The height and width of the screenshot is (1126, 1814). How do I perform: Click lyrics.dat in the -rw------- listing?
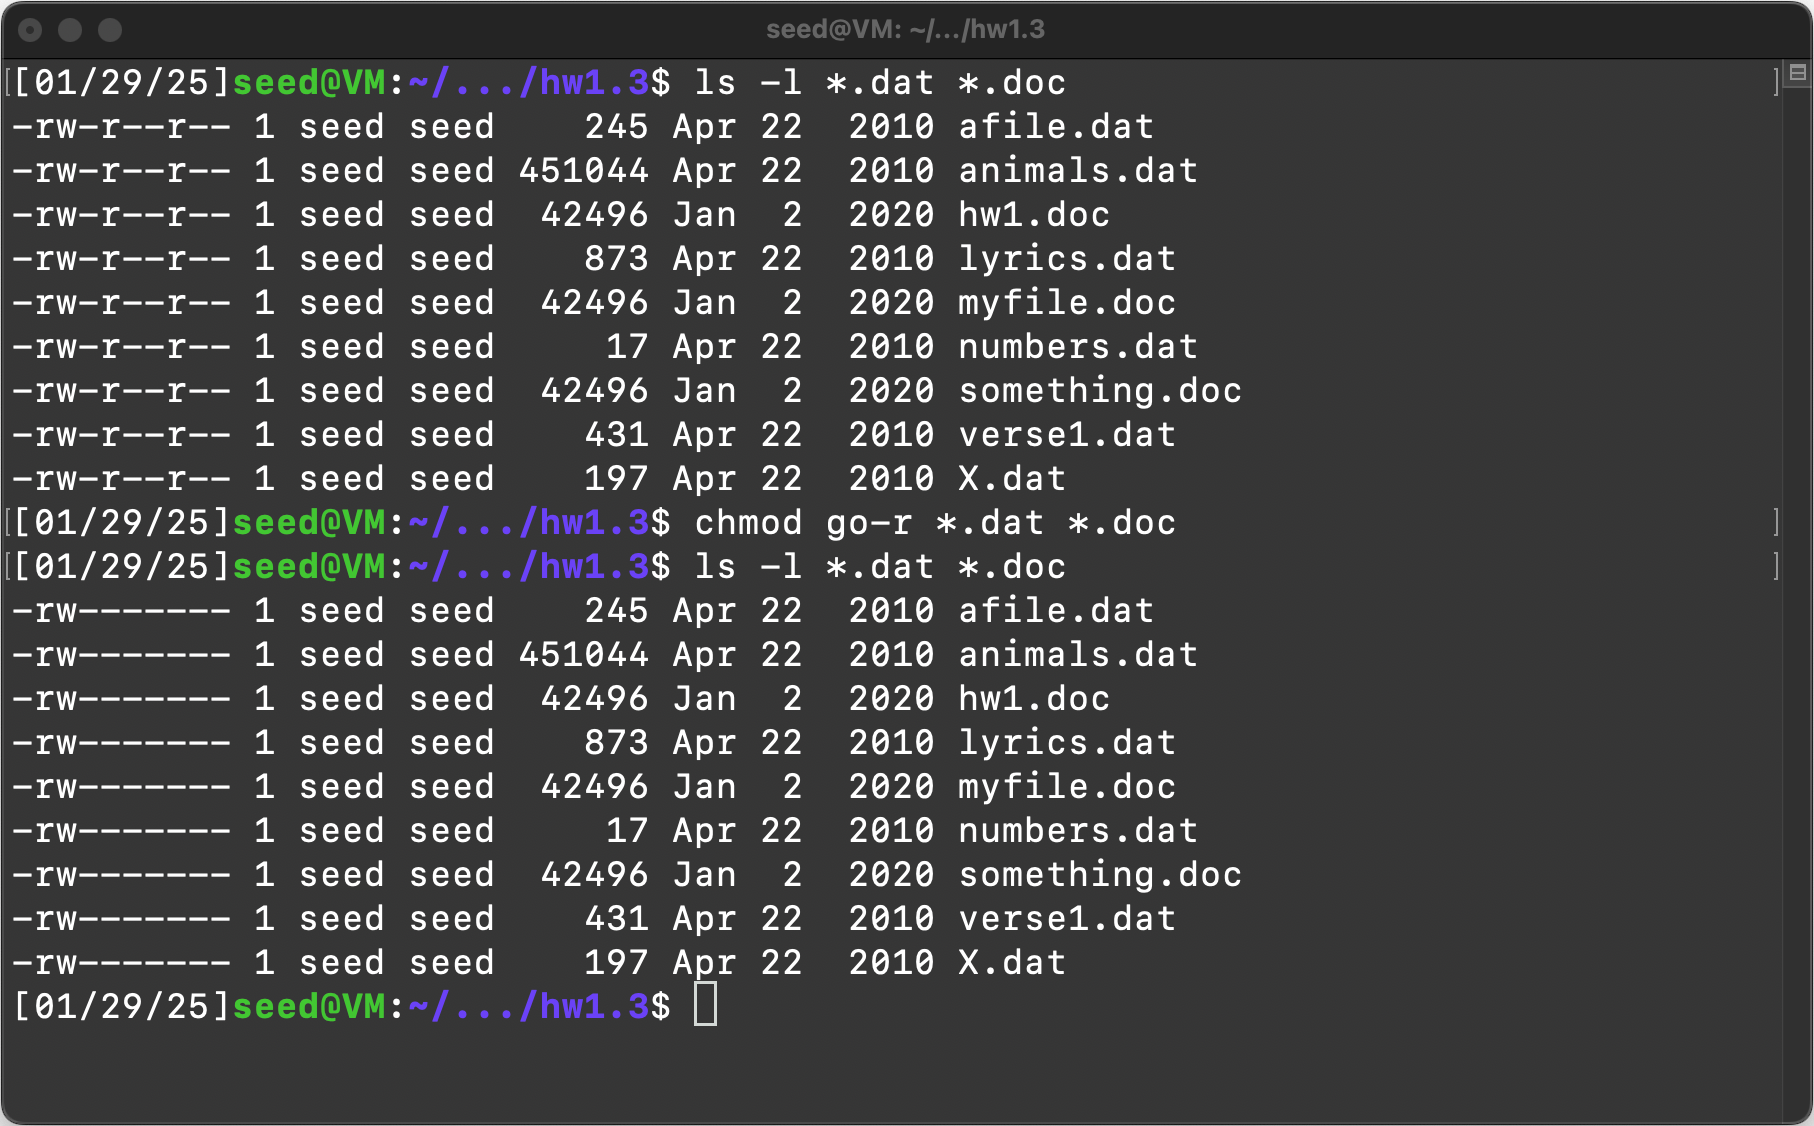[x=1067, y=743]
